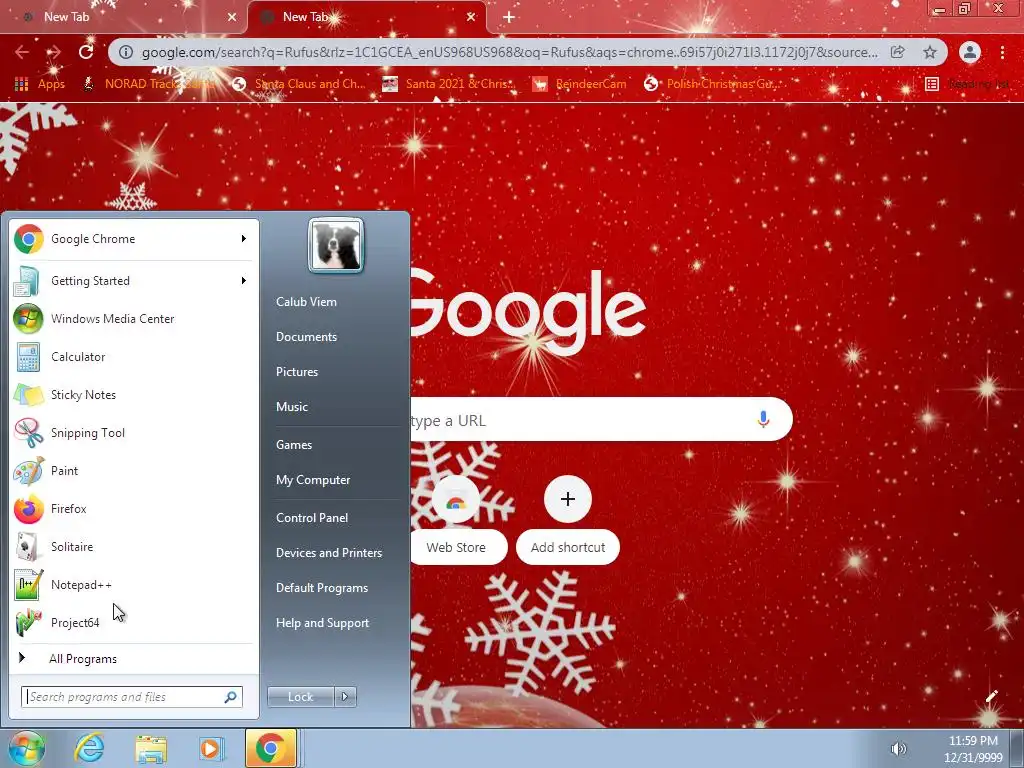
Task: Open ReindeerCam bookmark
Action: click(x=579, y=84)
